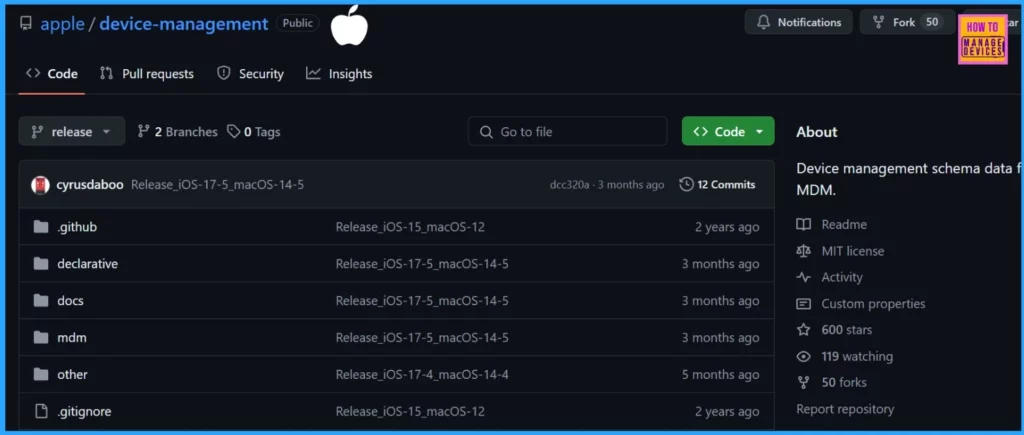Switch to the Insights tab
The height and width of the screenshot is (435, 1024).
339,74
